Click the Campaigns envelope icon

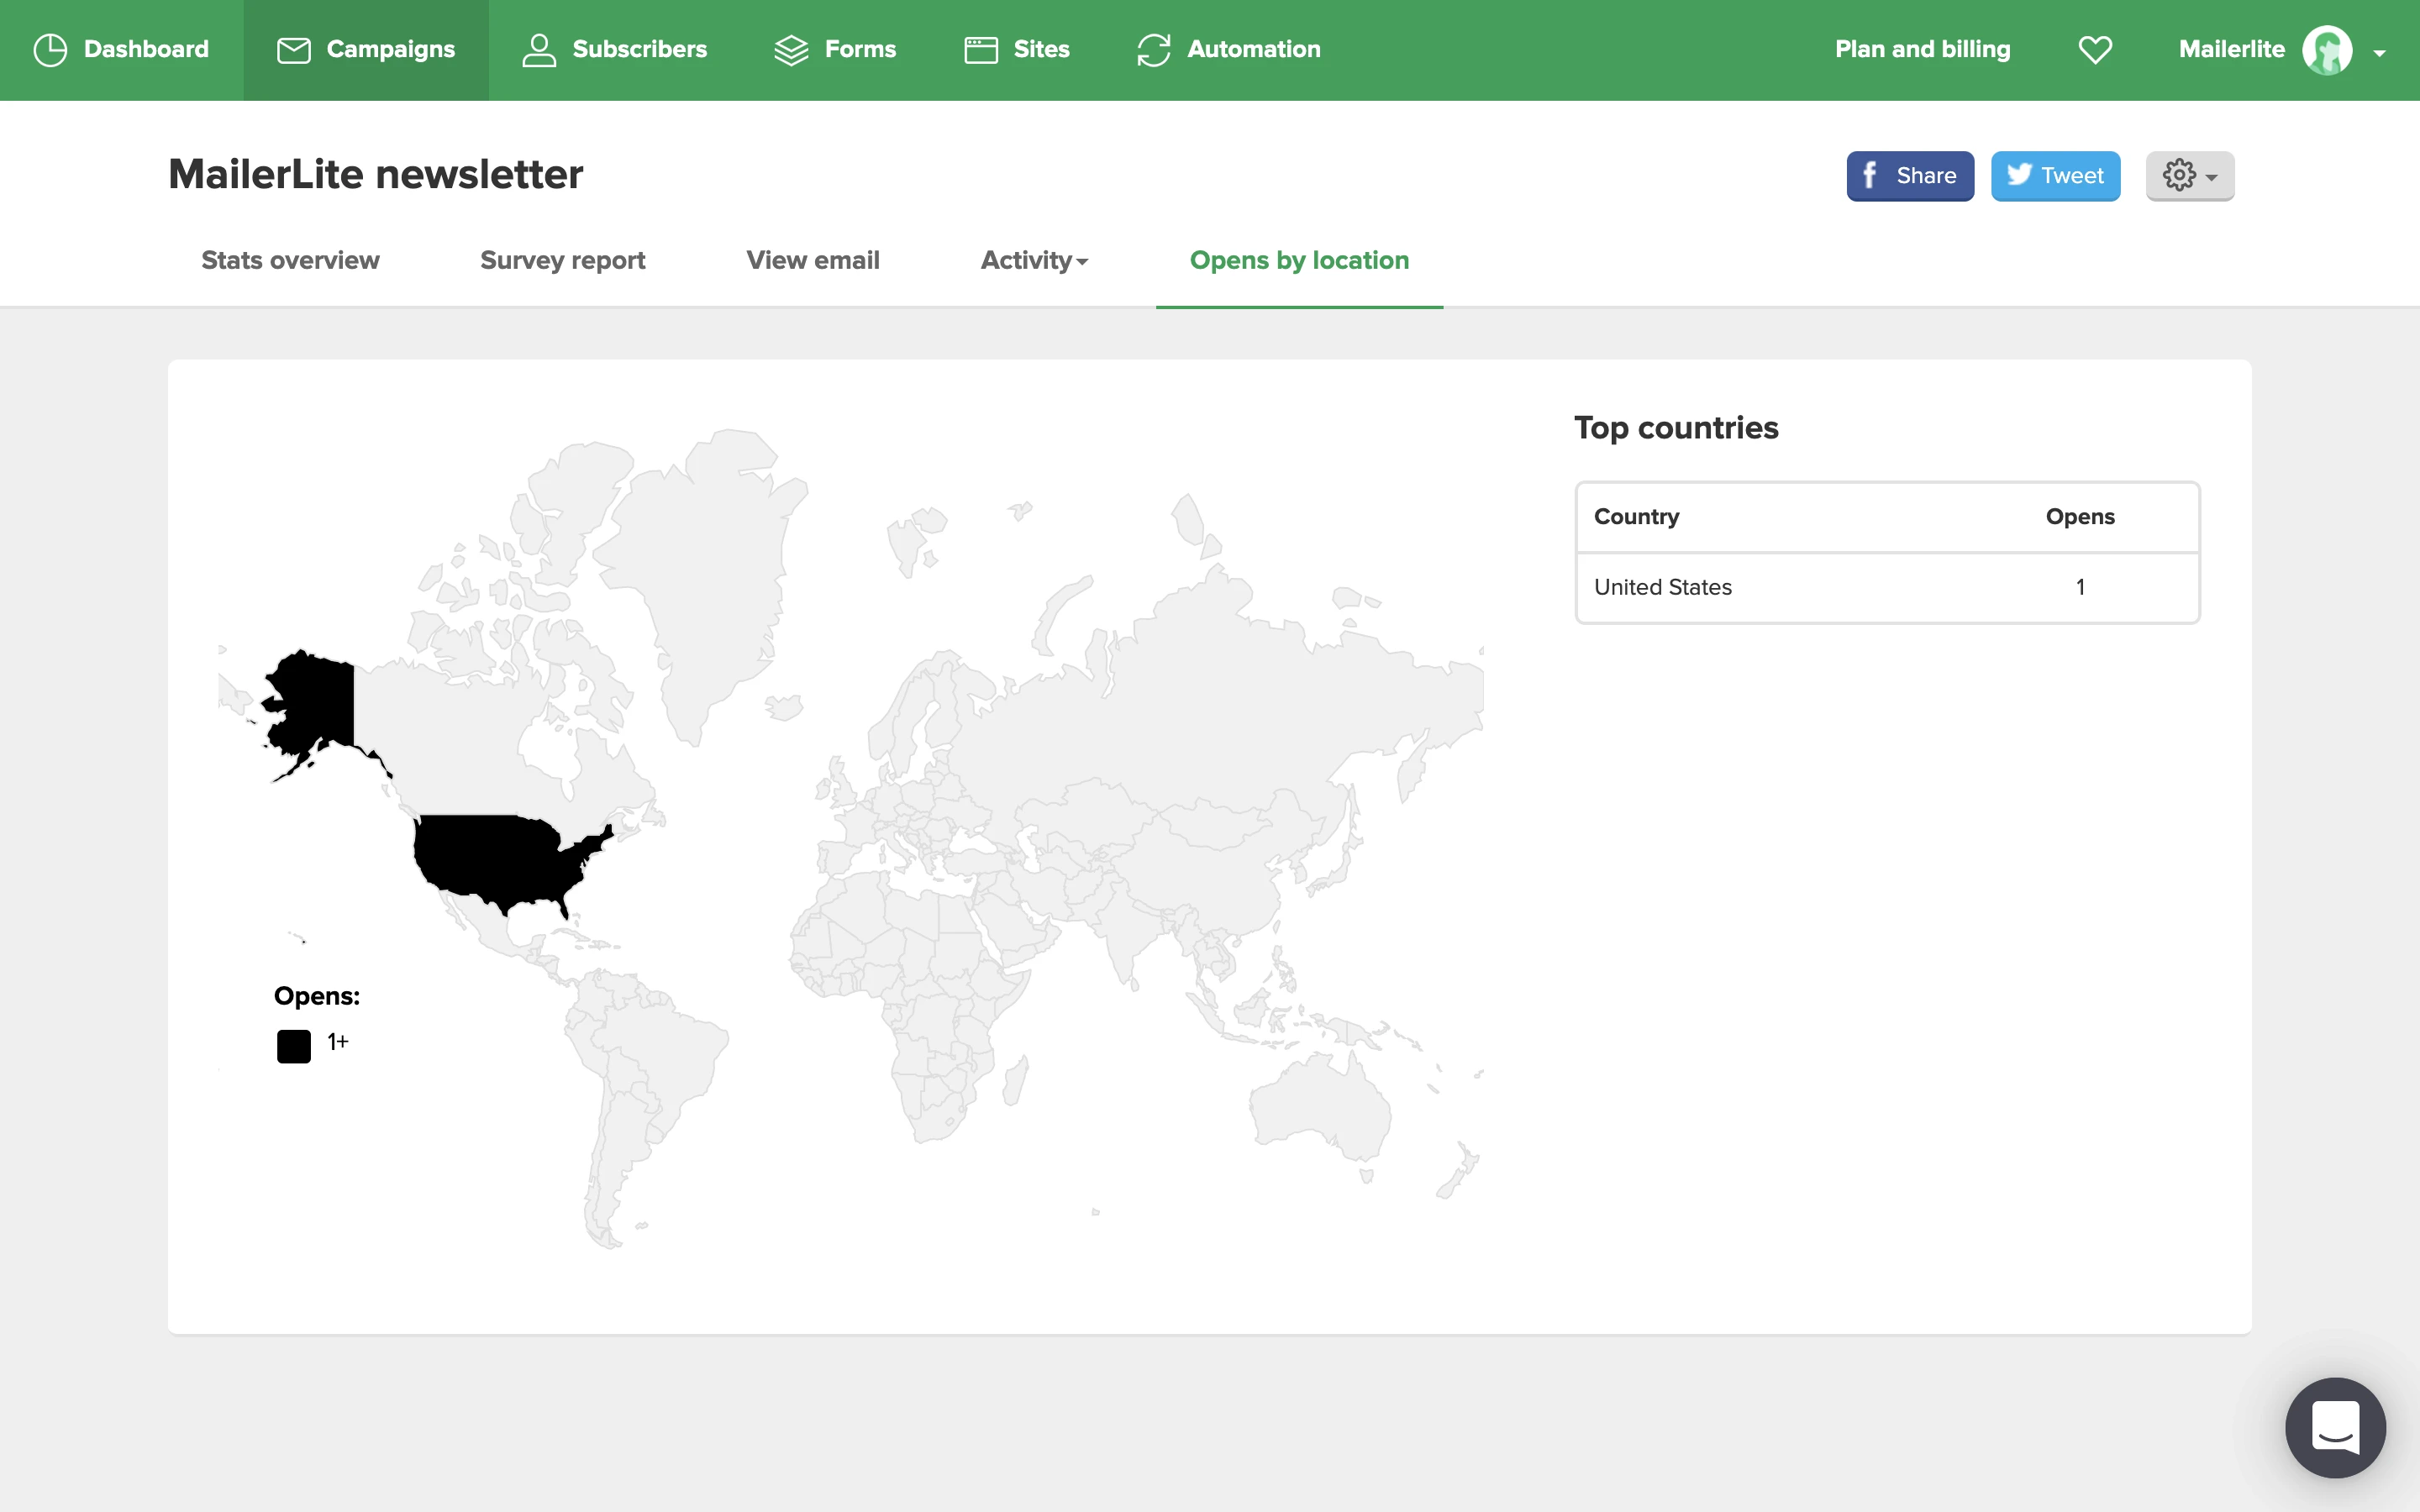point(293,50)
